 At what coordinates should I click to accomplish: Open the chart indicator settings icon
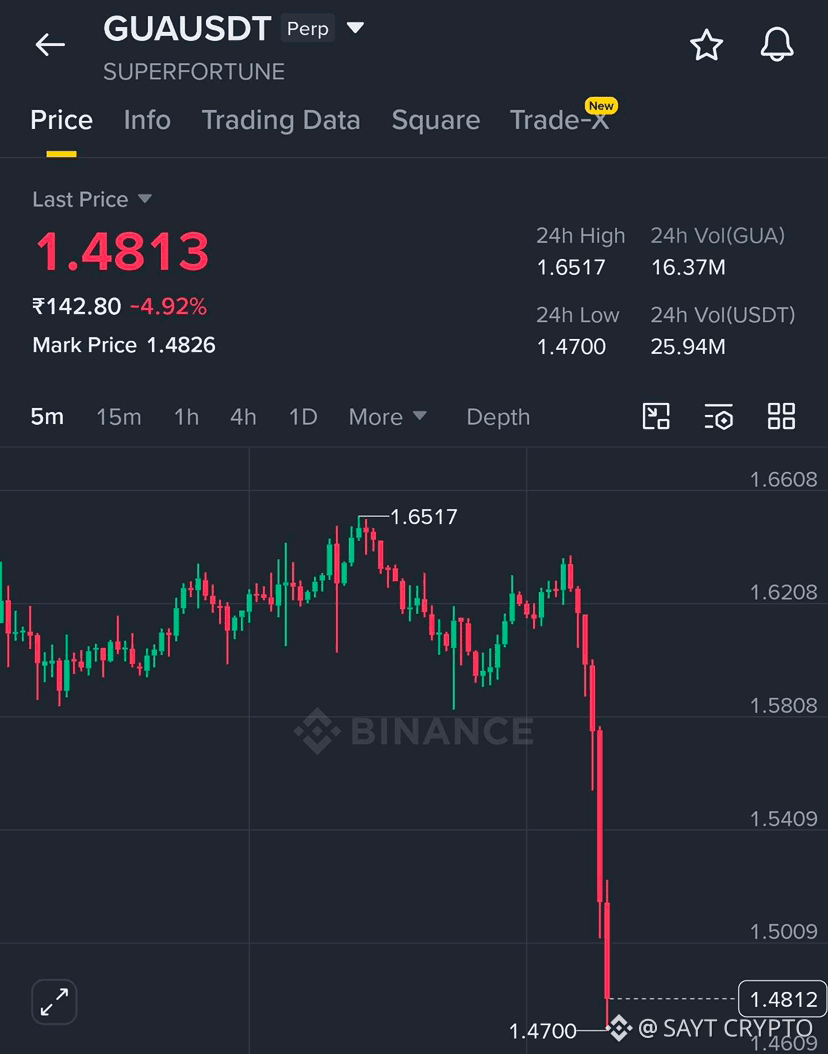coord(718,417)
